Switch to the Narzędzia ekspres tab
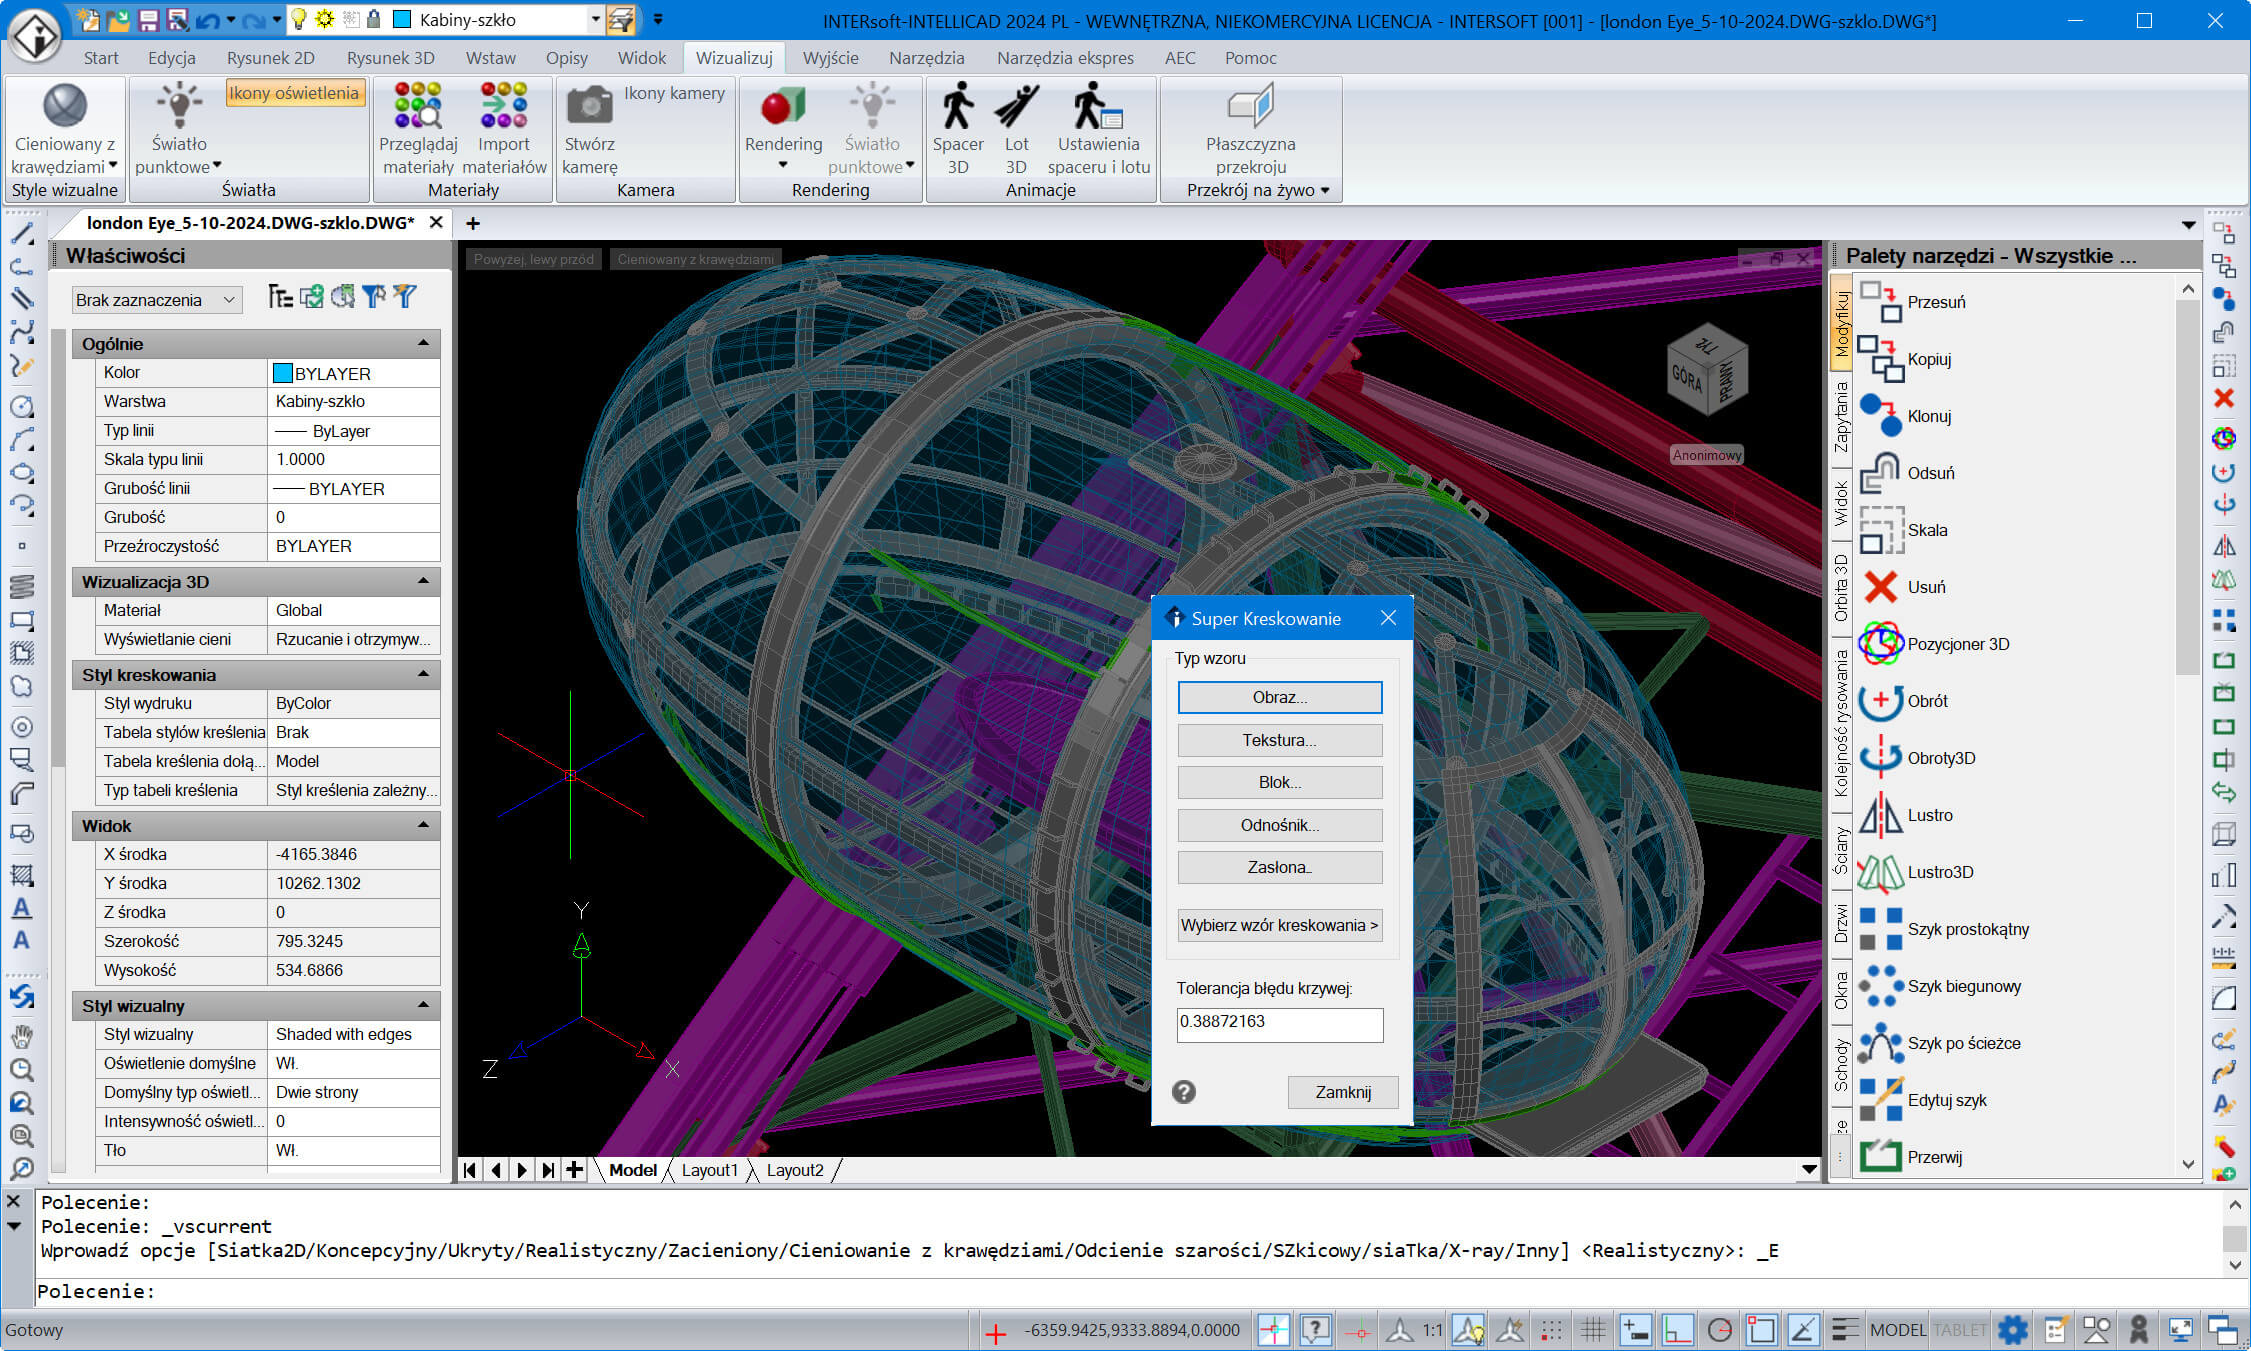This screenshot has height=1351, width=2251. [1065, 58]
